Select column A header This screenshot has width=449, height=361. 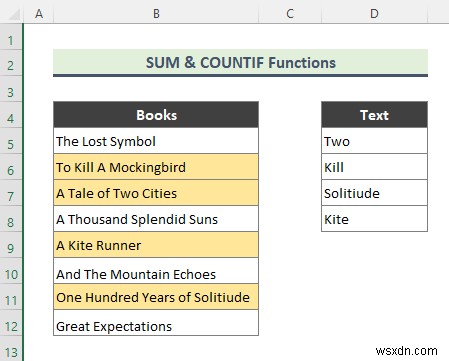click(39, 14)
